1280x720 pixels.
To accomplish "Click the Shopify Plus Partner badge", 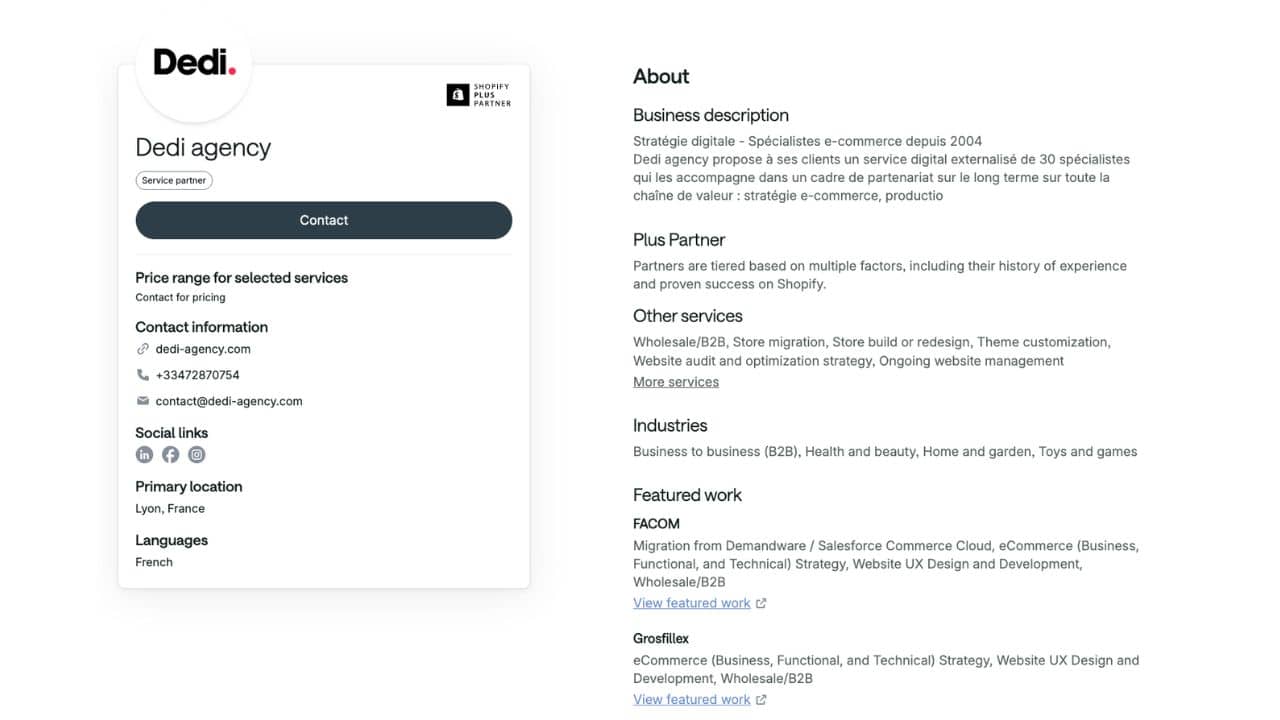I will (x=478, y=95).
